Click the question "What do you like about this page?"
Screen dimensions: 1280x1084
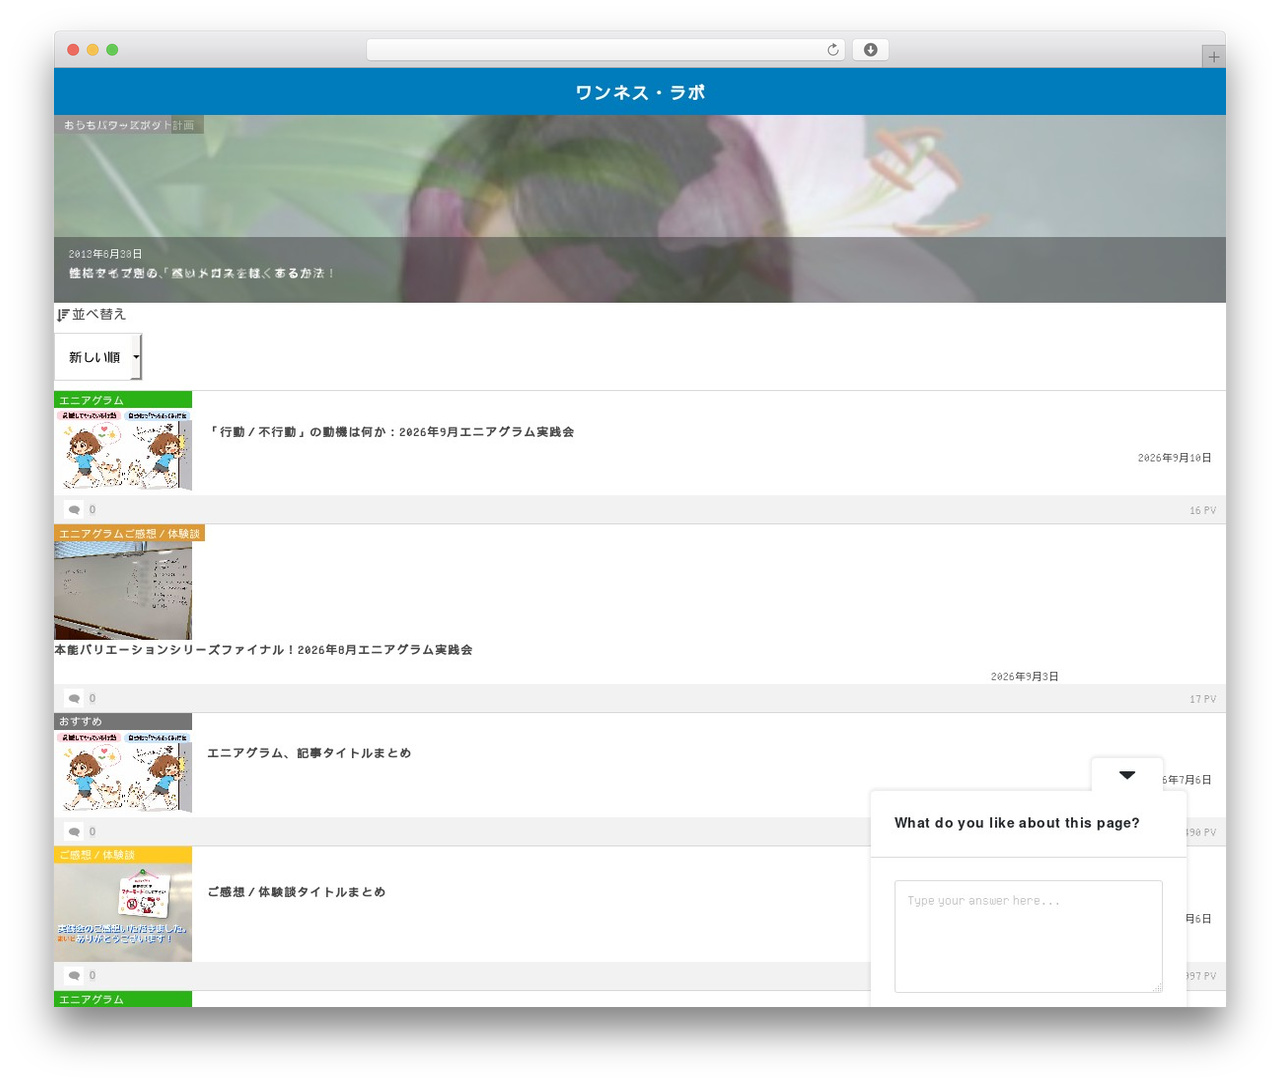click(1017, 823)
